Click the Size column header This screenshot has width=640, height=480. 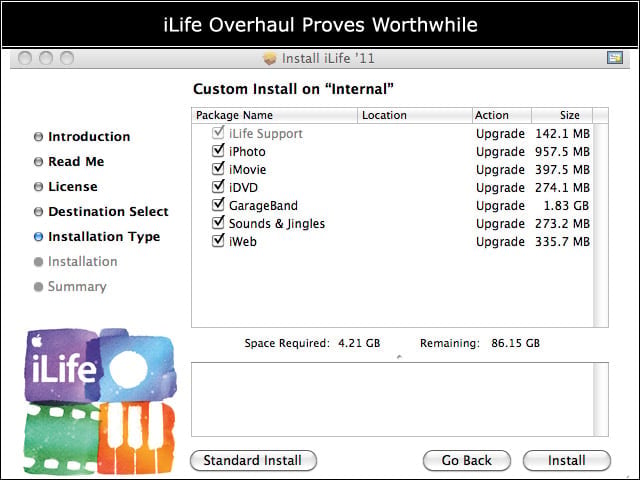click(x=562, y=116)
